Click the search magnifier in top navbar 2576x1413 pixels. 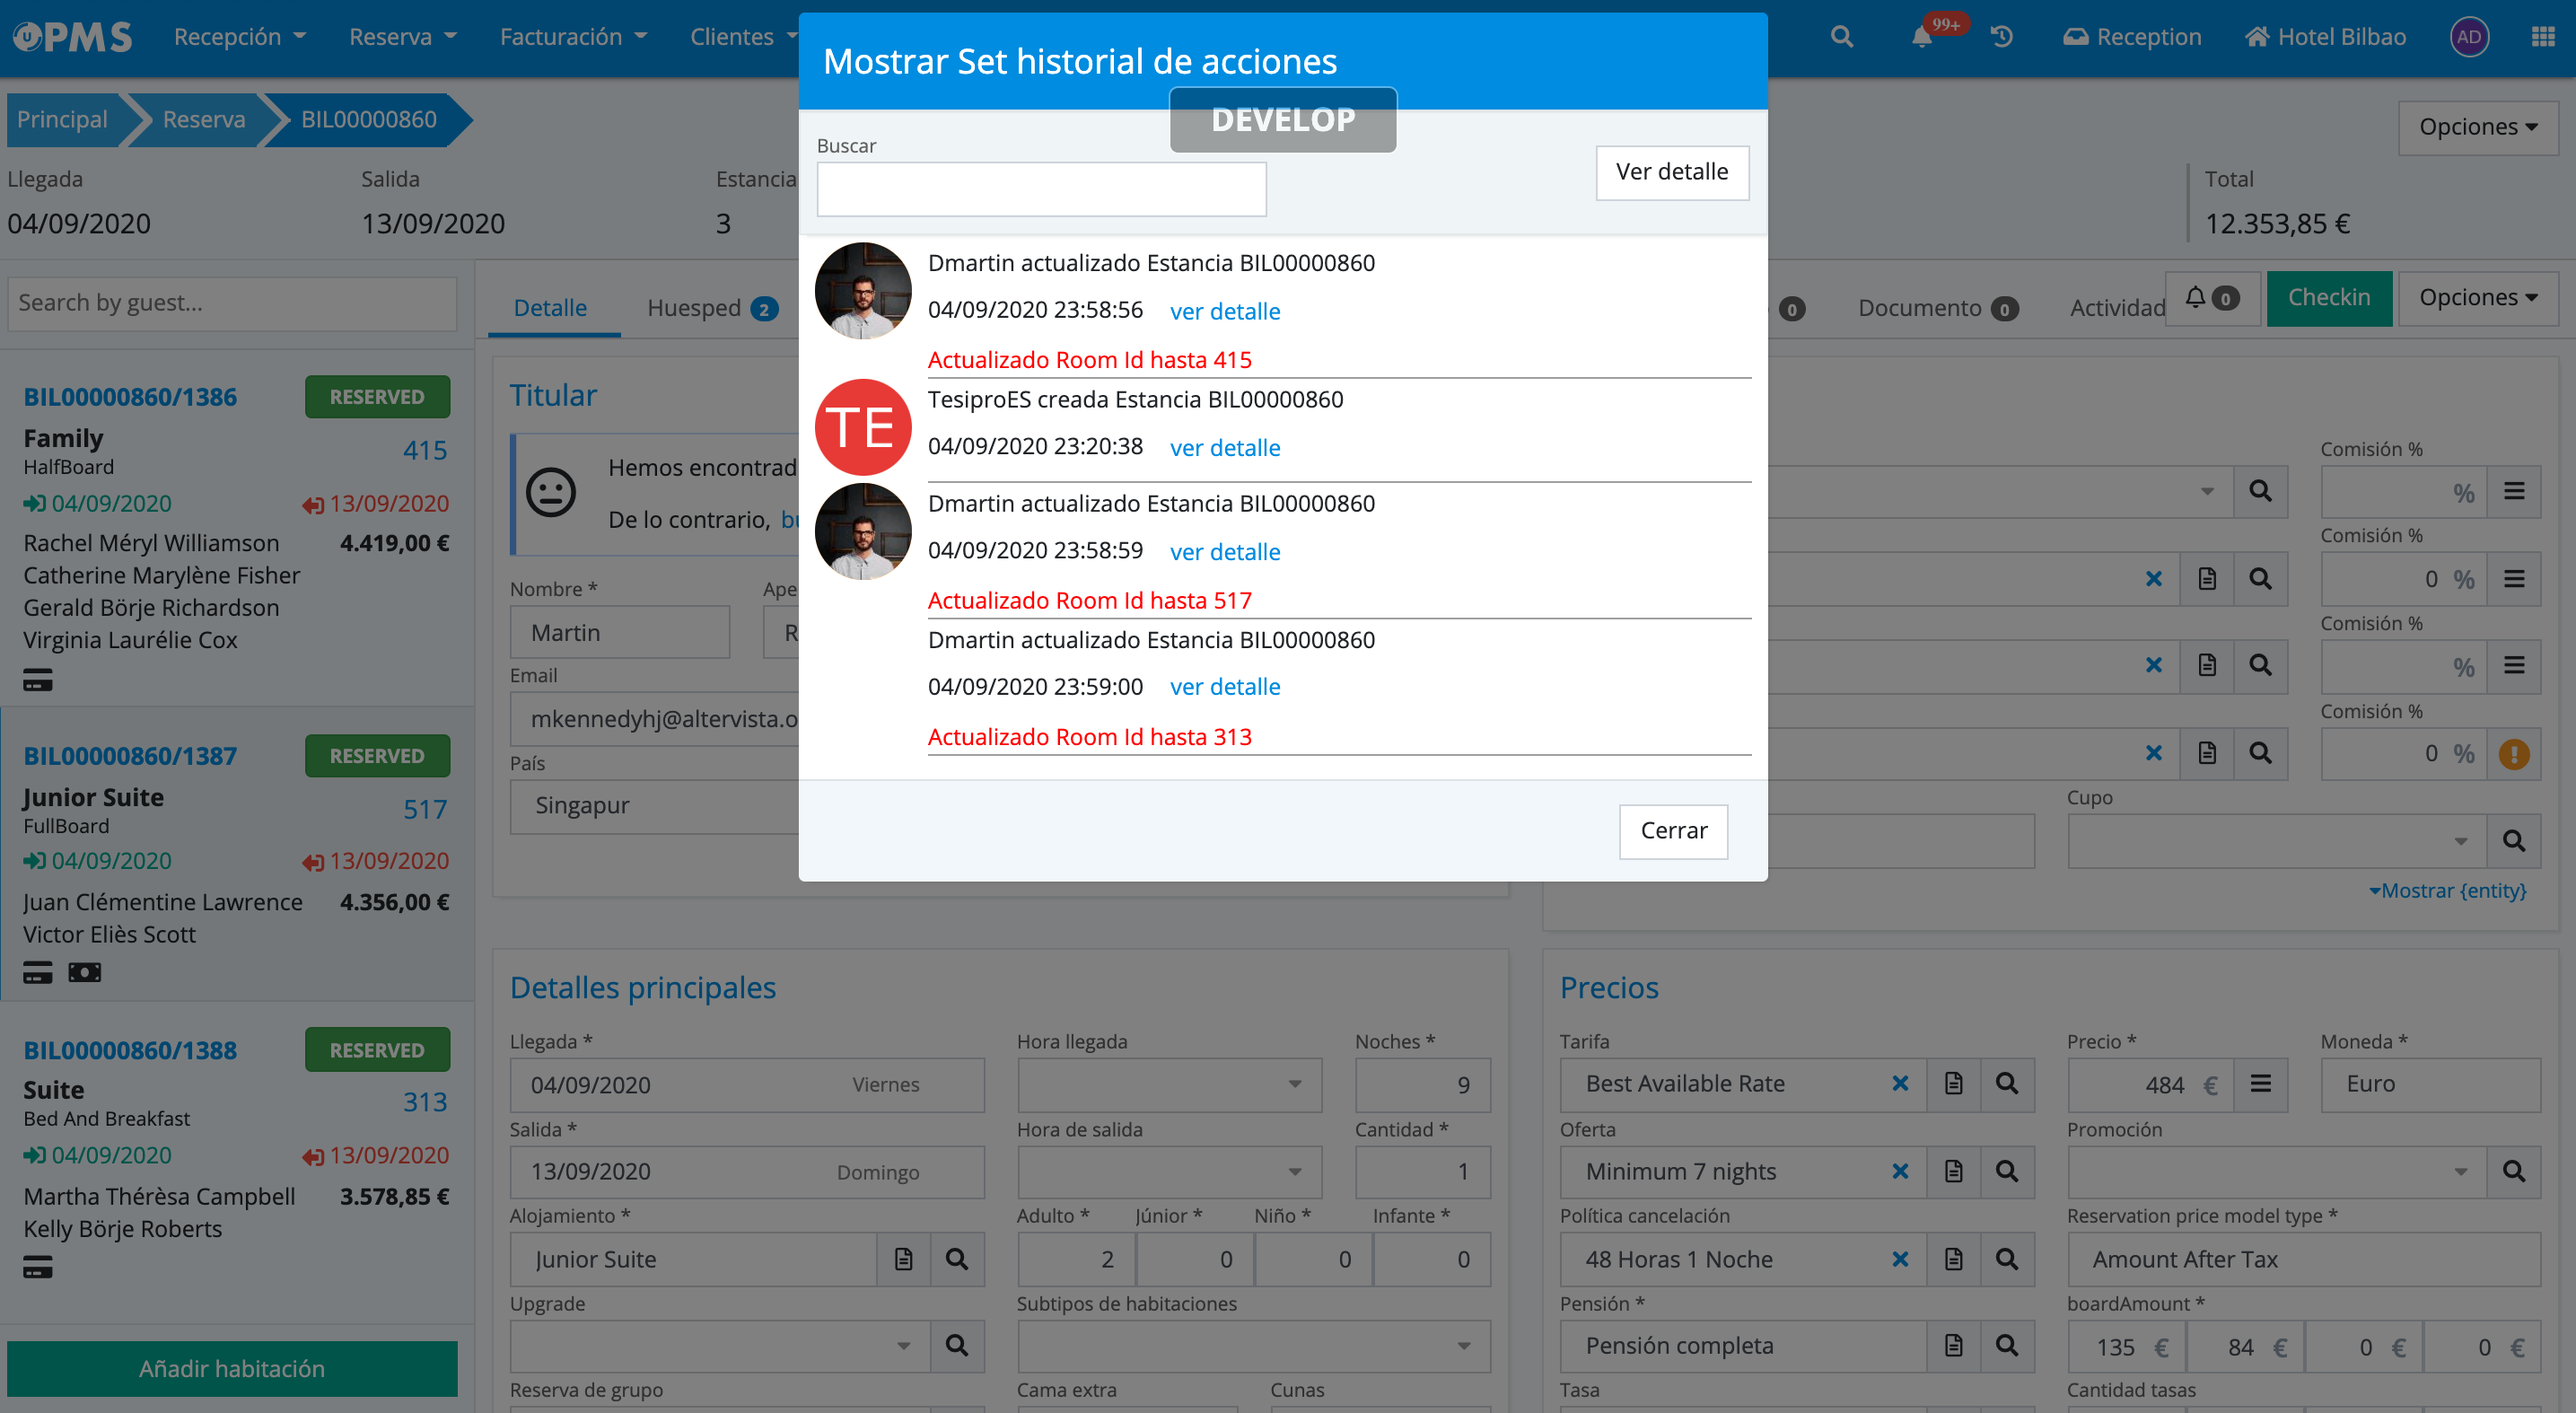pyautogui.click(x=1841, y=38)
